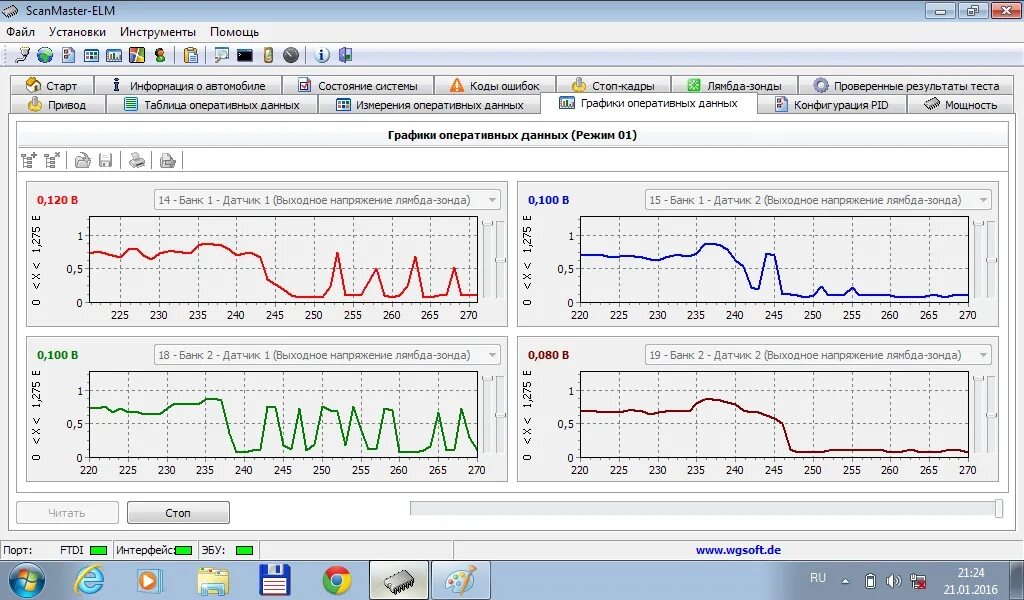Open the Internet Explorer taskbar icon

coord(89,580)
